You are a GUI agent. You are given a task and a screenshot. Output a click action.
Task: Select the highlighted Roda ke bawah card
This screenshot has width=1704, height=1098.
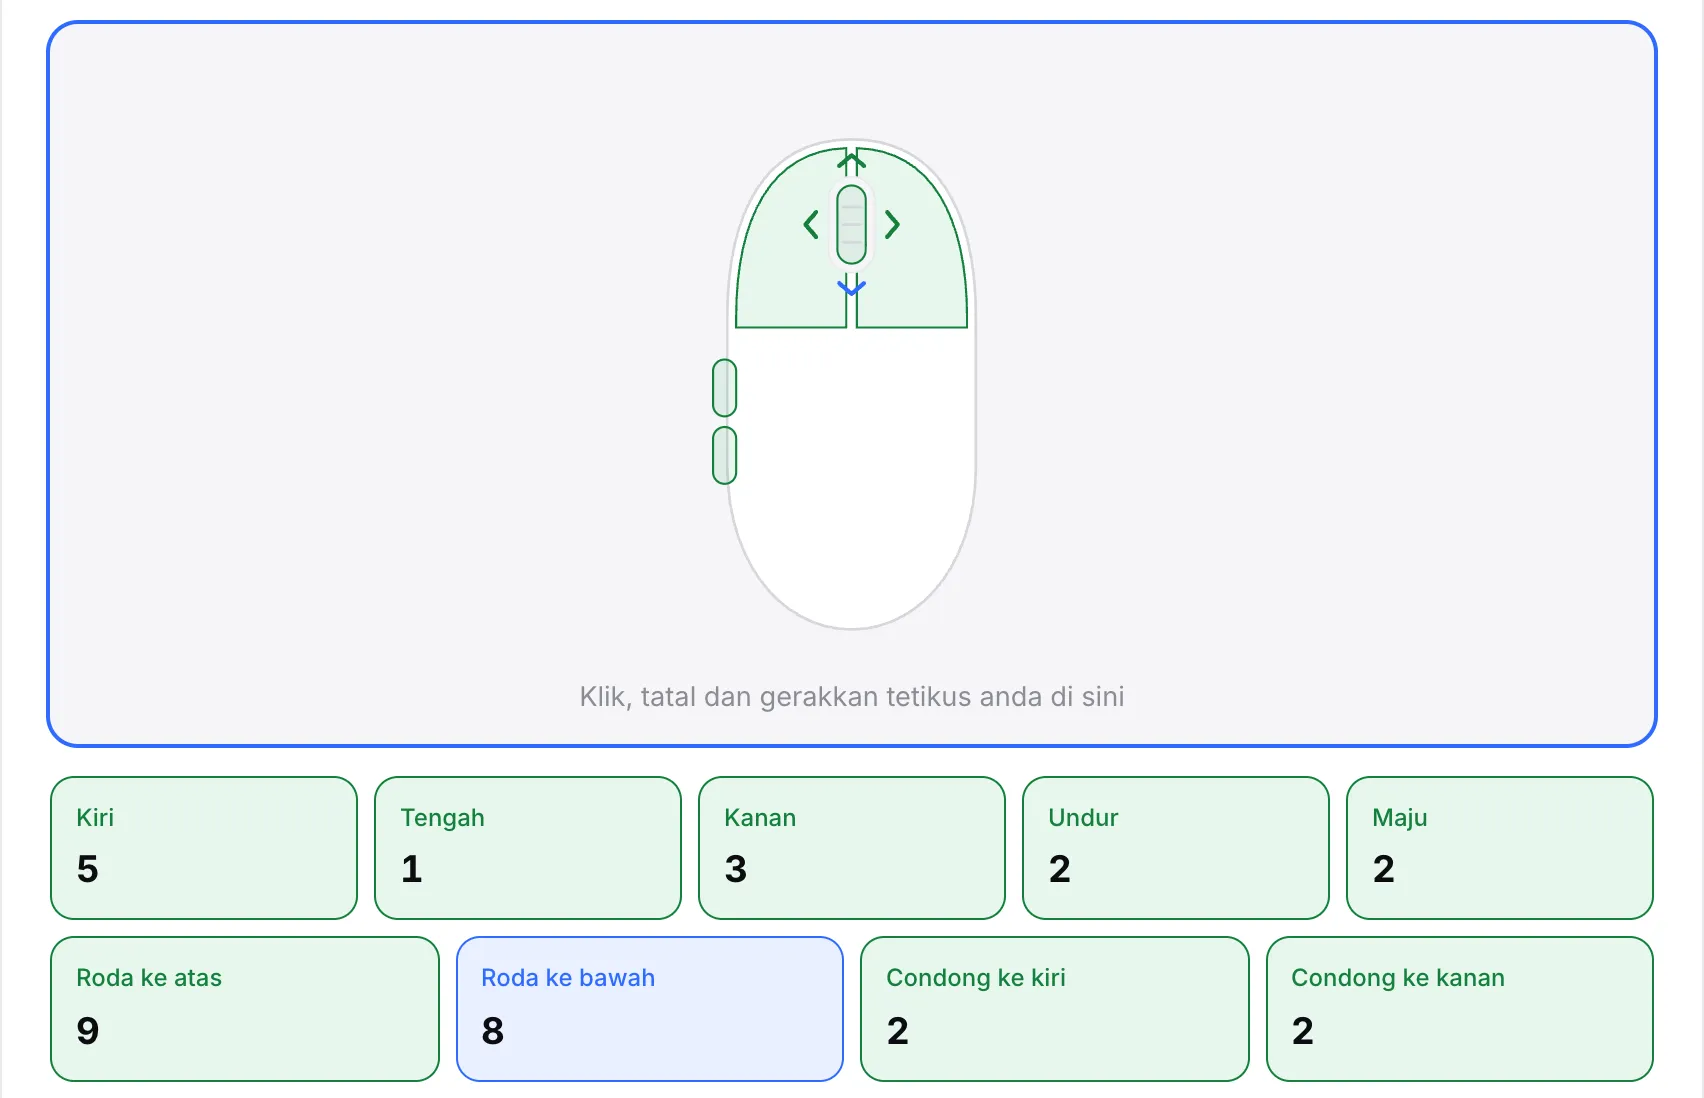[x=650, y=1009]
